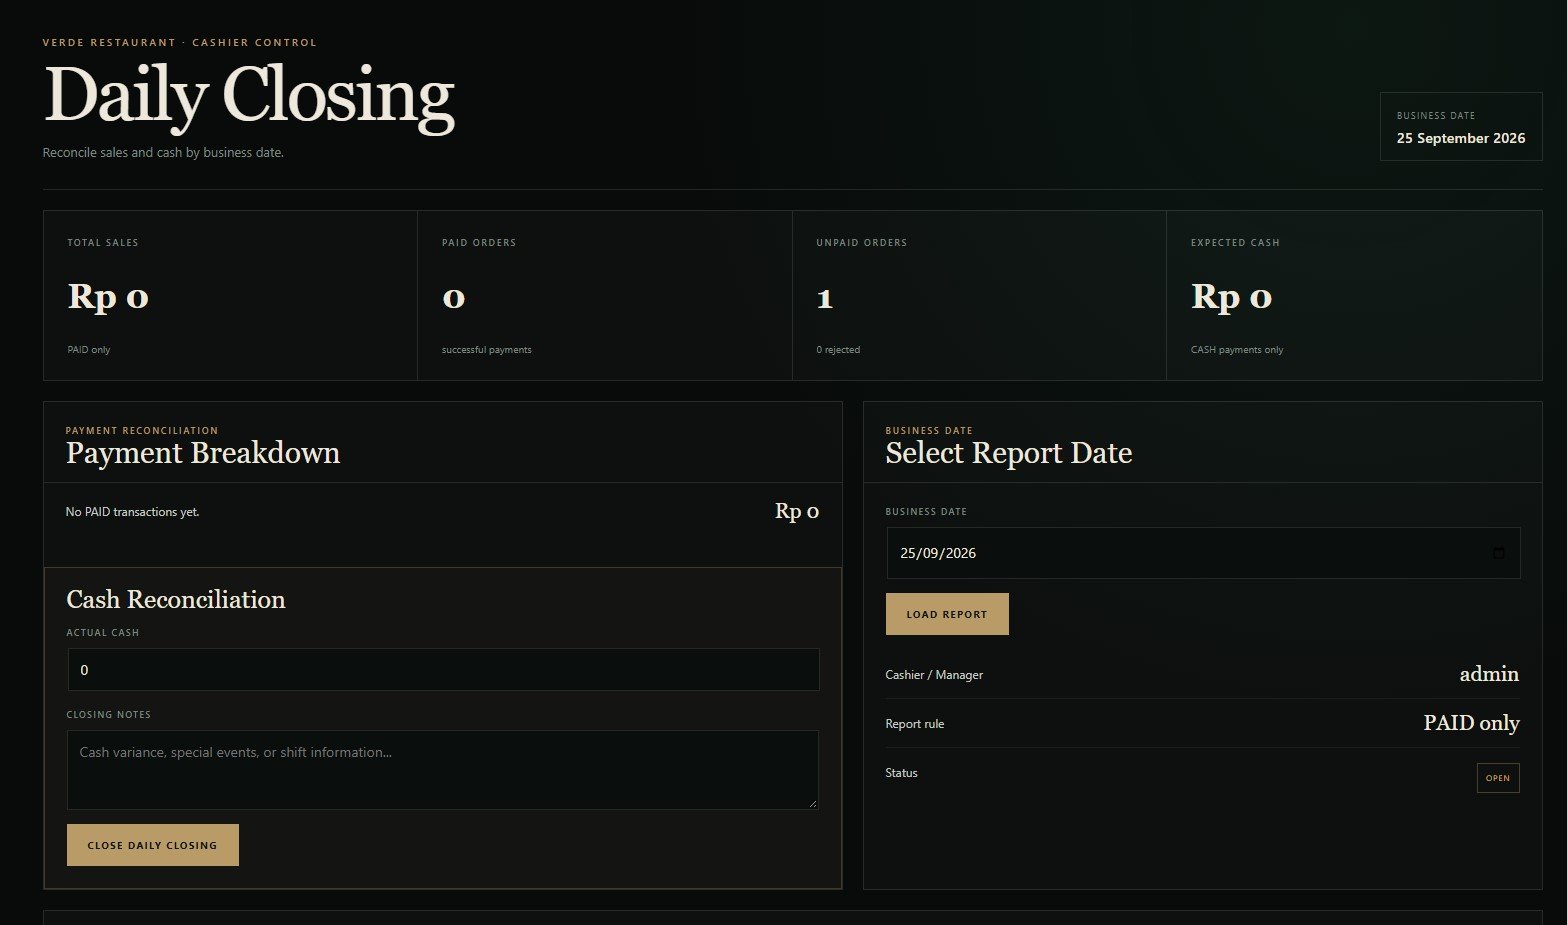Click into the Closing Notes textarea

(443, 770)
